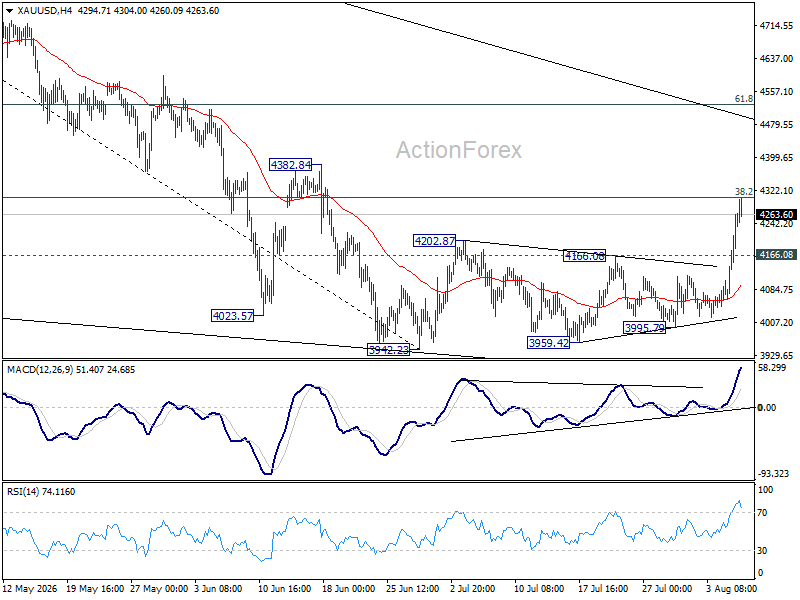This screenshot has width=800, height=600.
Task: Click the 4714.55 price axis value
Action: 776,26
